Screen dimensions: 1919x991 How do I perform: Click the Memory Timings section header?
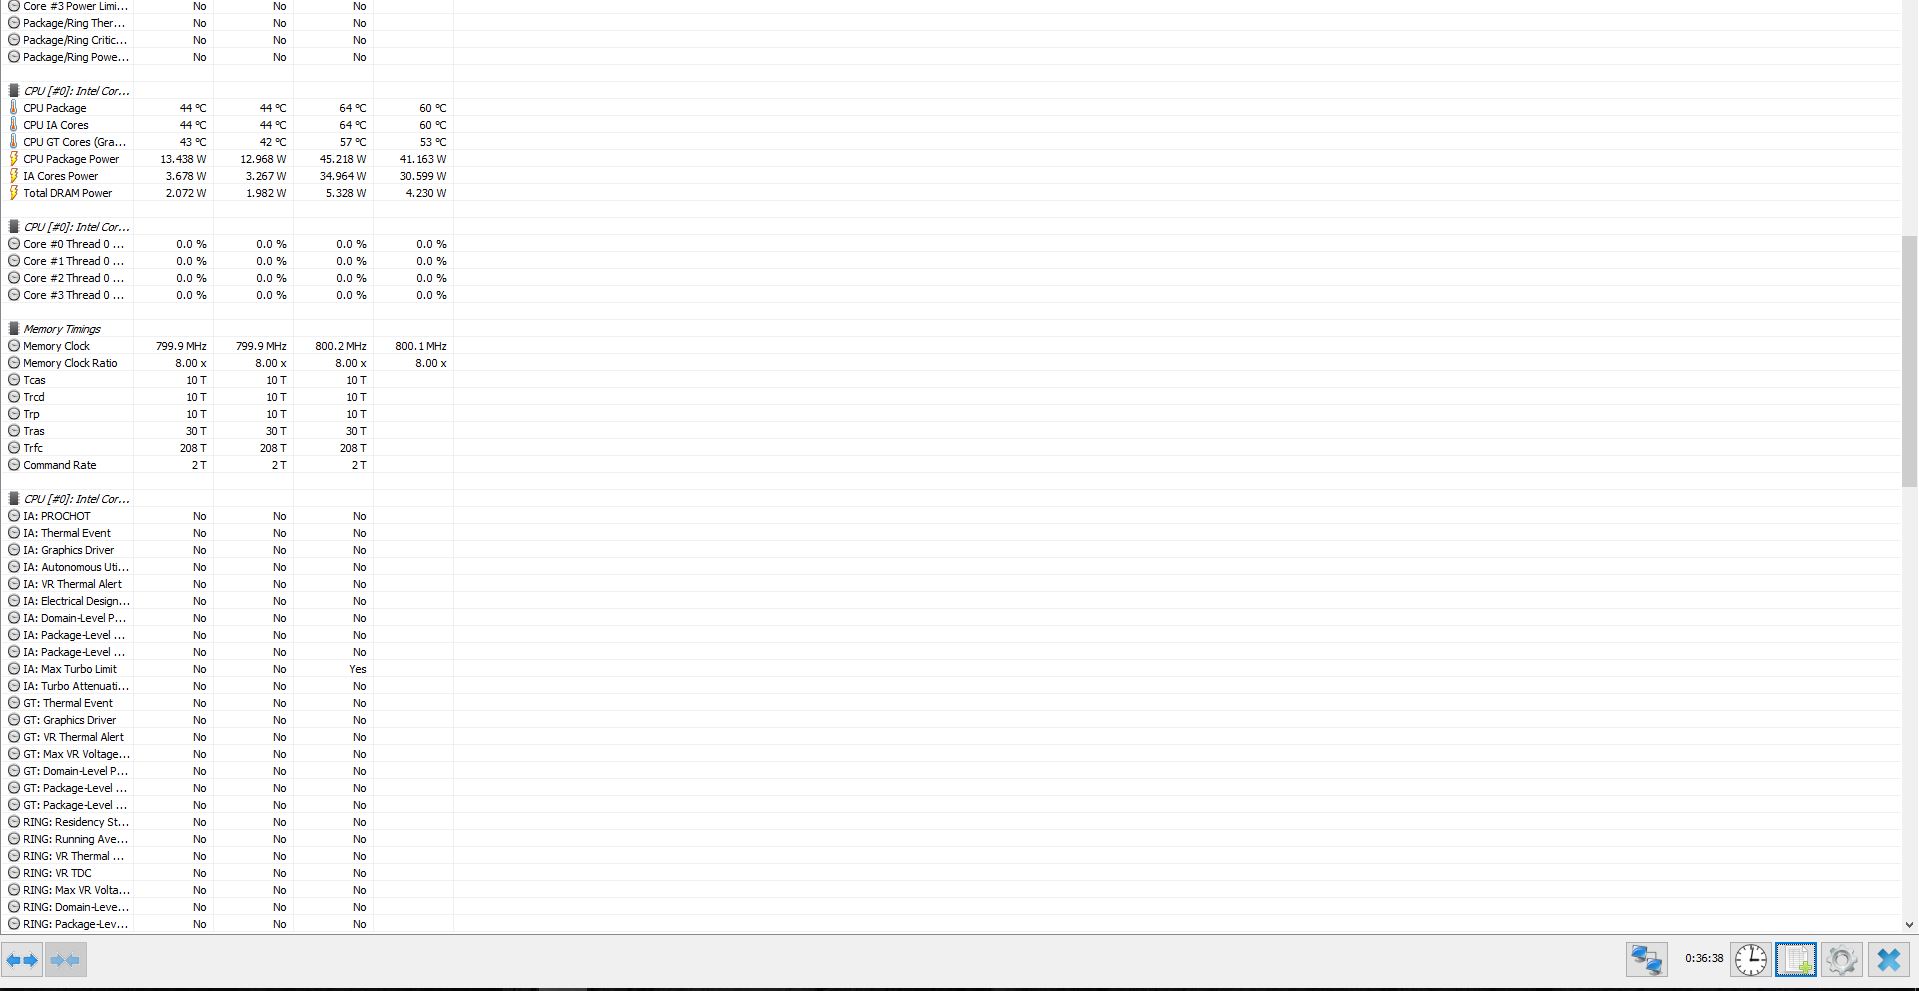(62, 329)
